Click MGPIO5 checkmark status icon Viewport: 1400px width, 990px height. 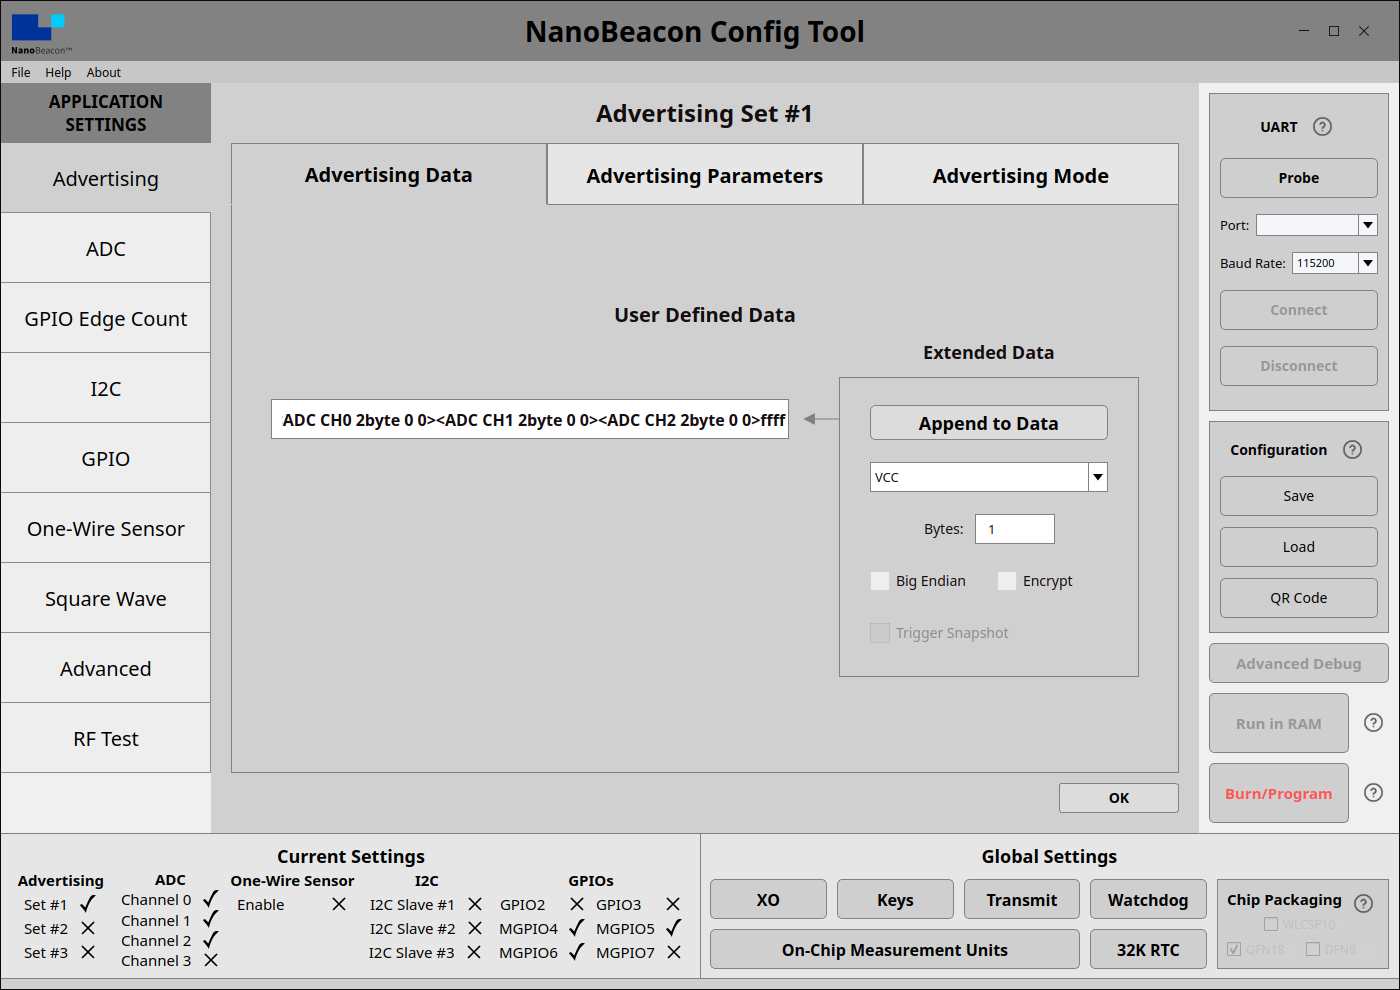tap(674, 927)
